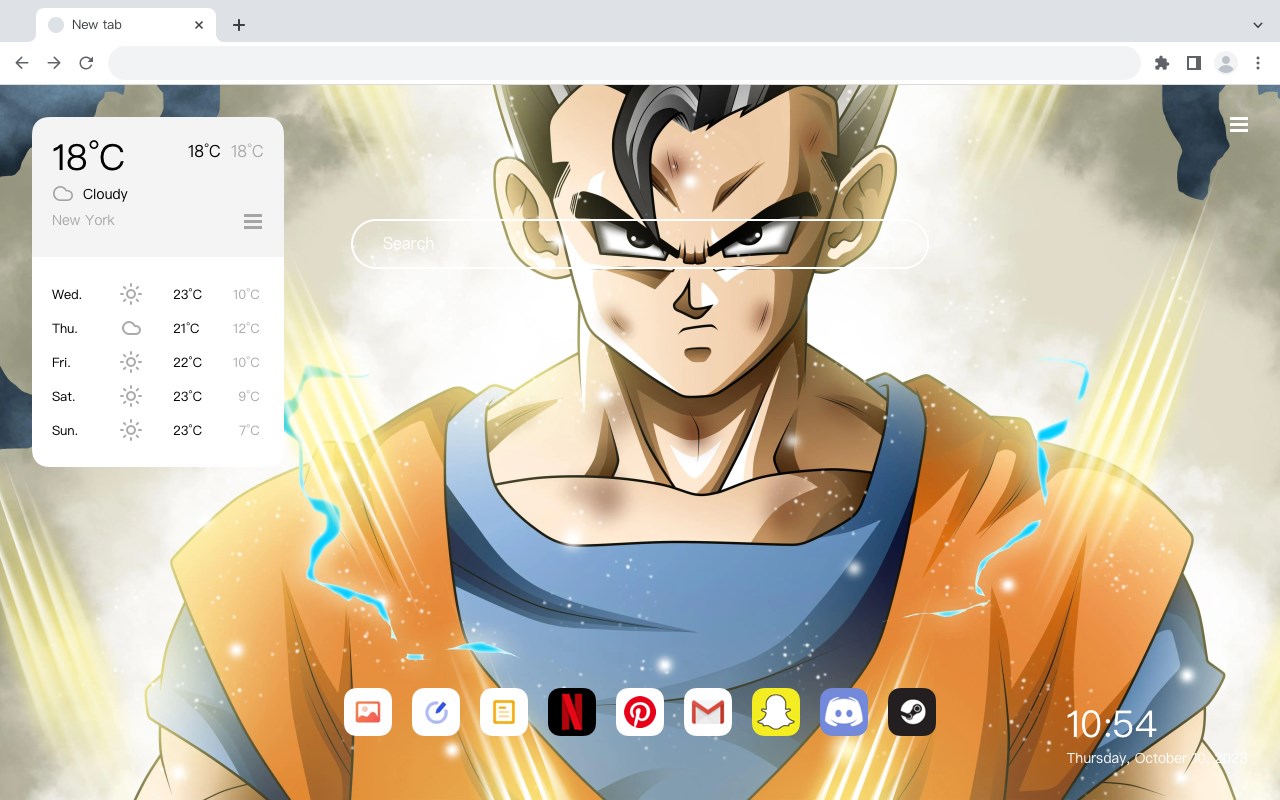Image resolution: width=1280 pixels, height=800 pixels.
Task: Click the New York location label
Action: click(x=83, y=220)
